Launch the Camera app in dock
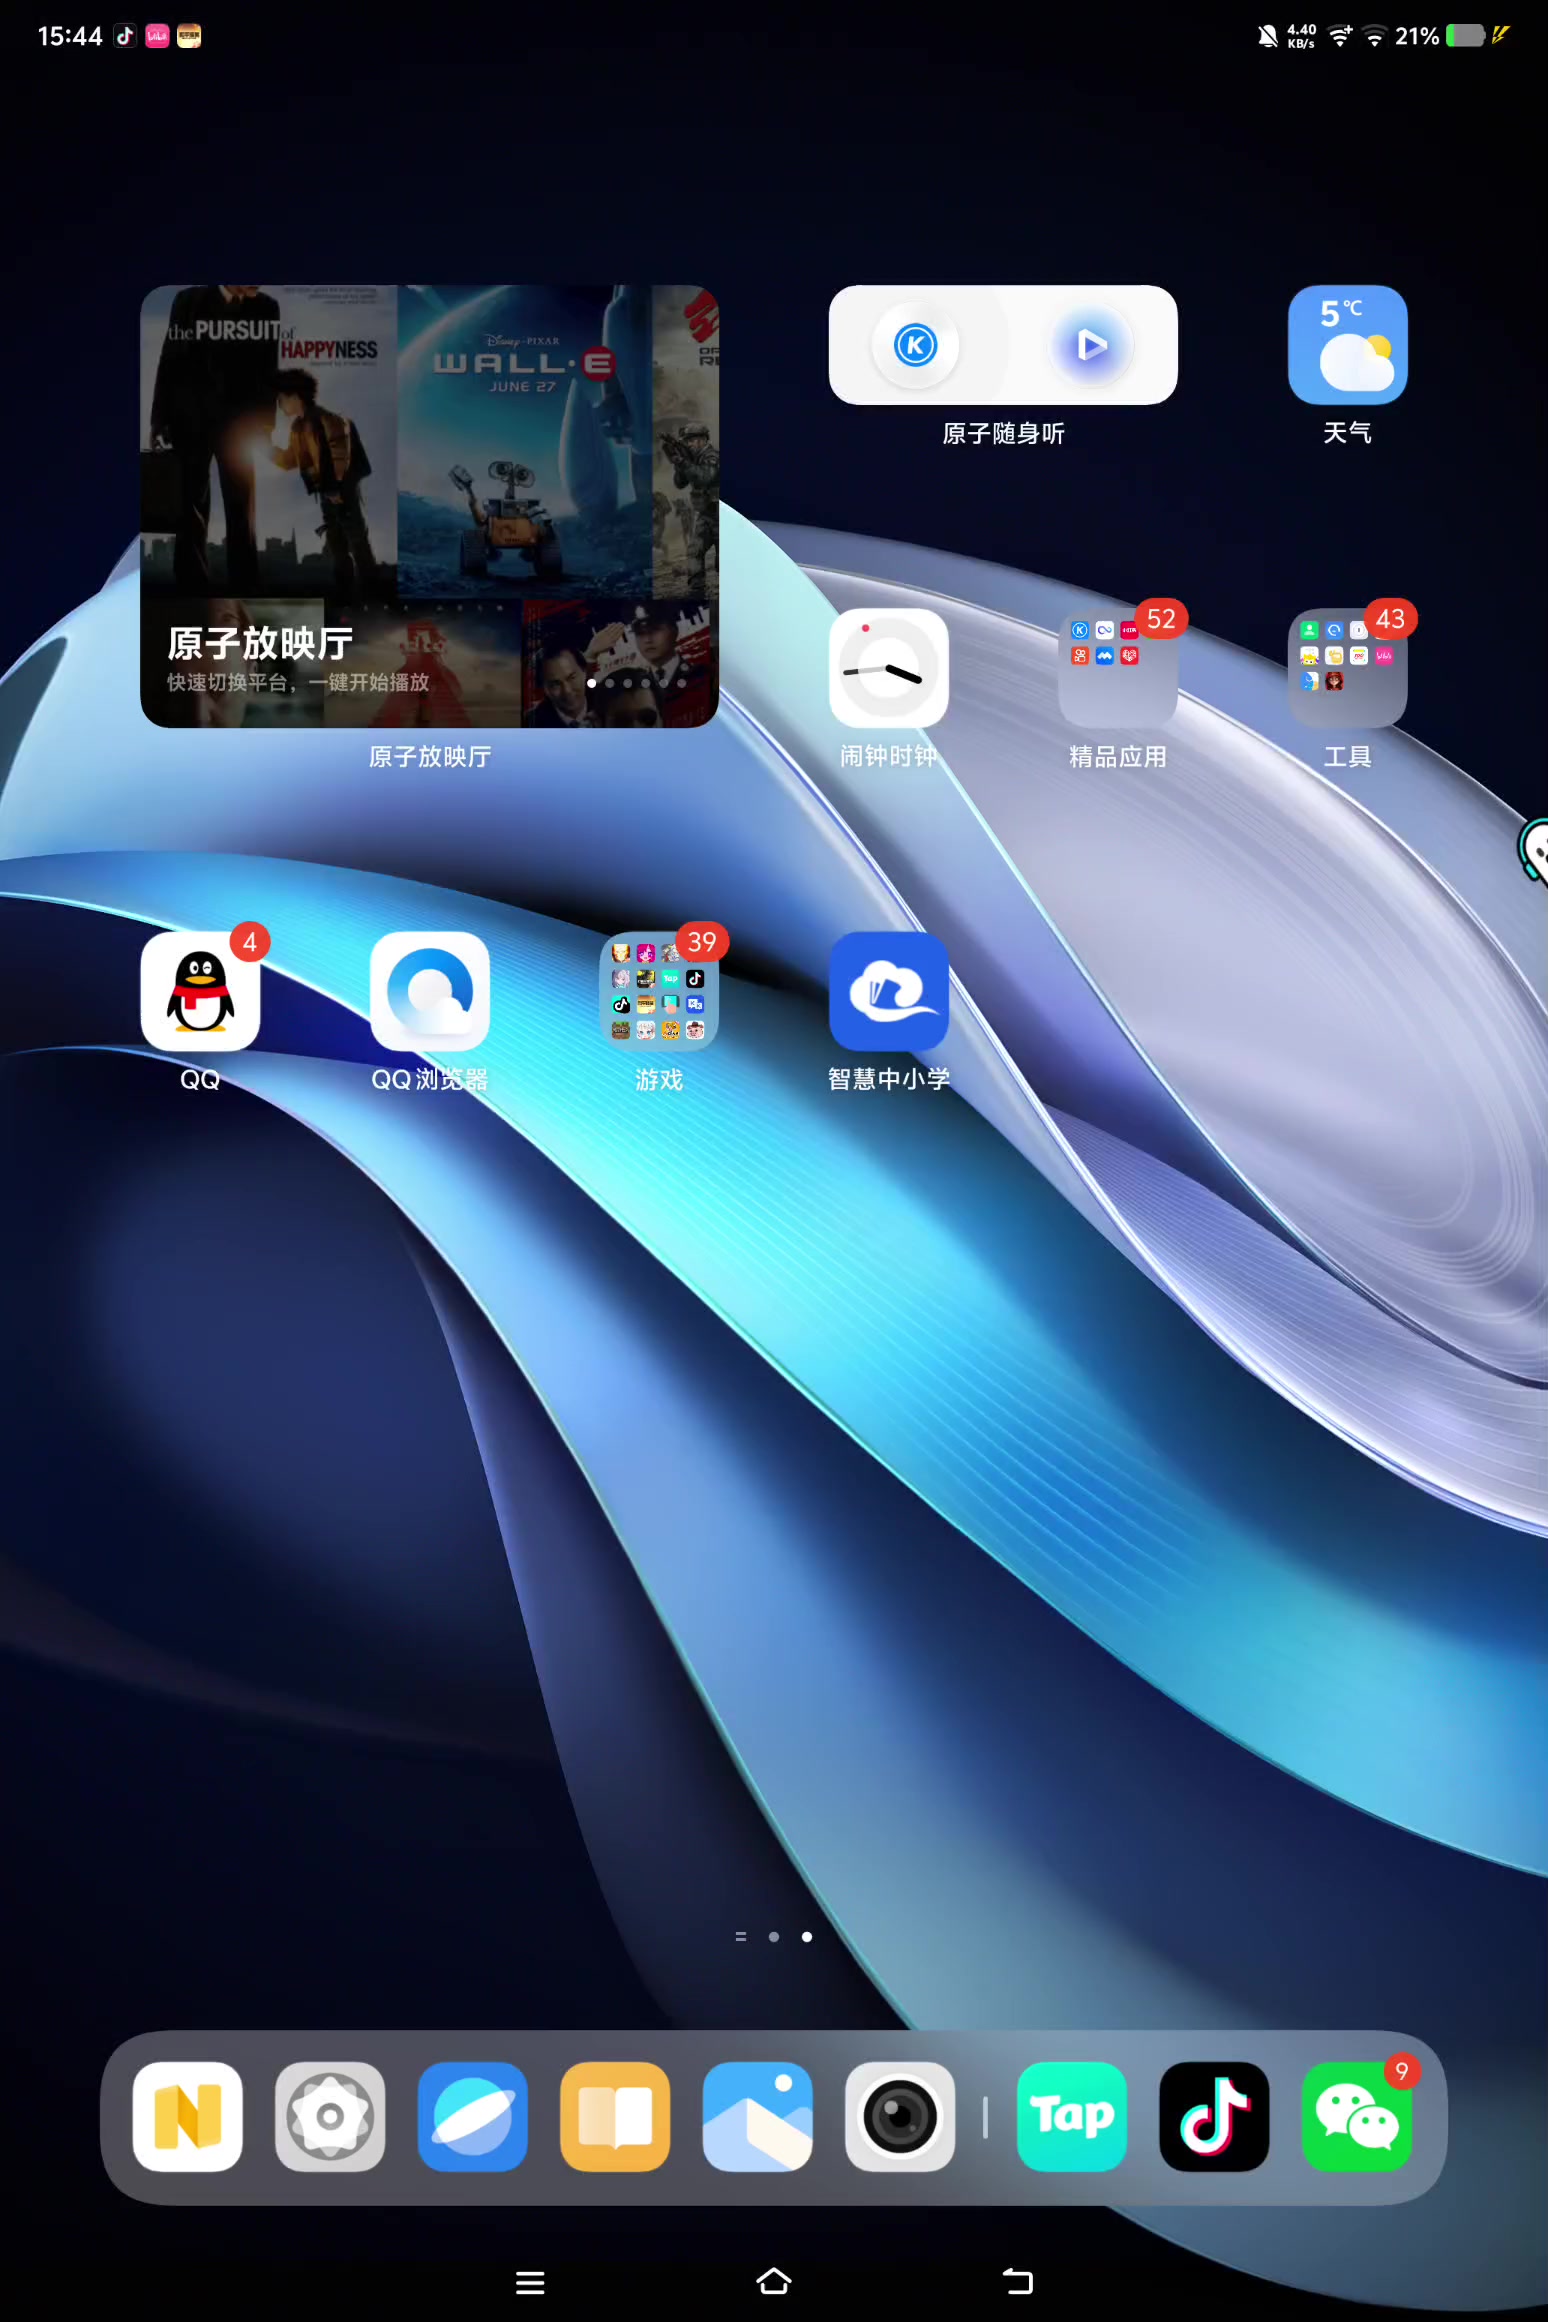This screenshot has height=2322, width=1548. click(899, 2116)
